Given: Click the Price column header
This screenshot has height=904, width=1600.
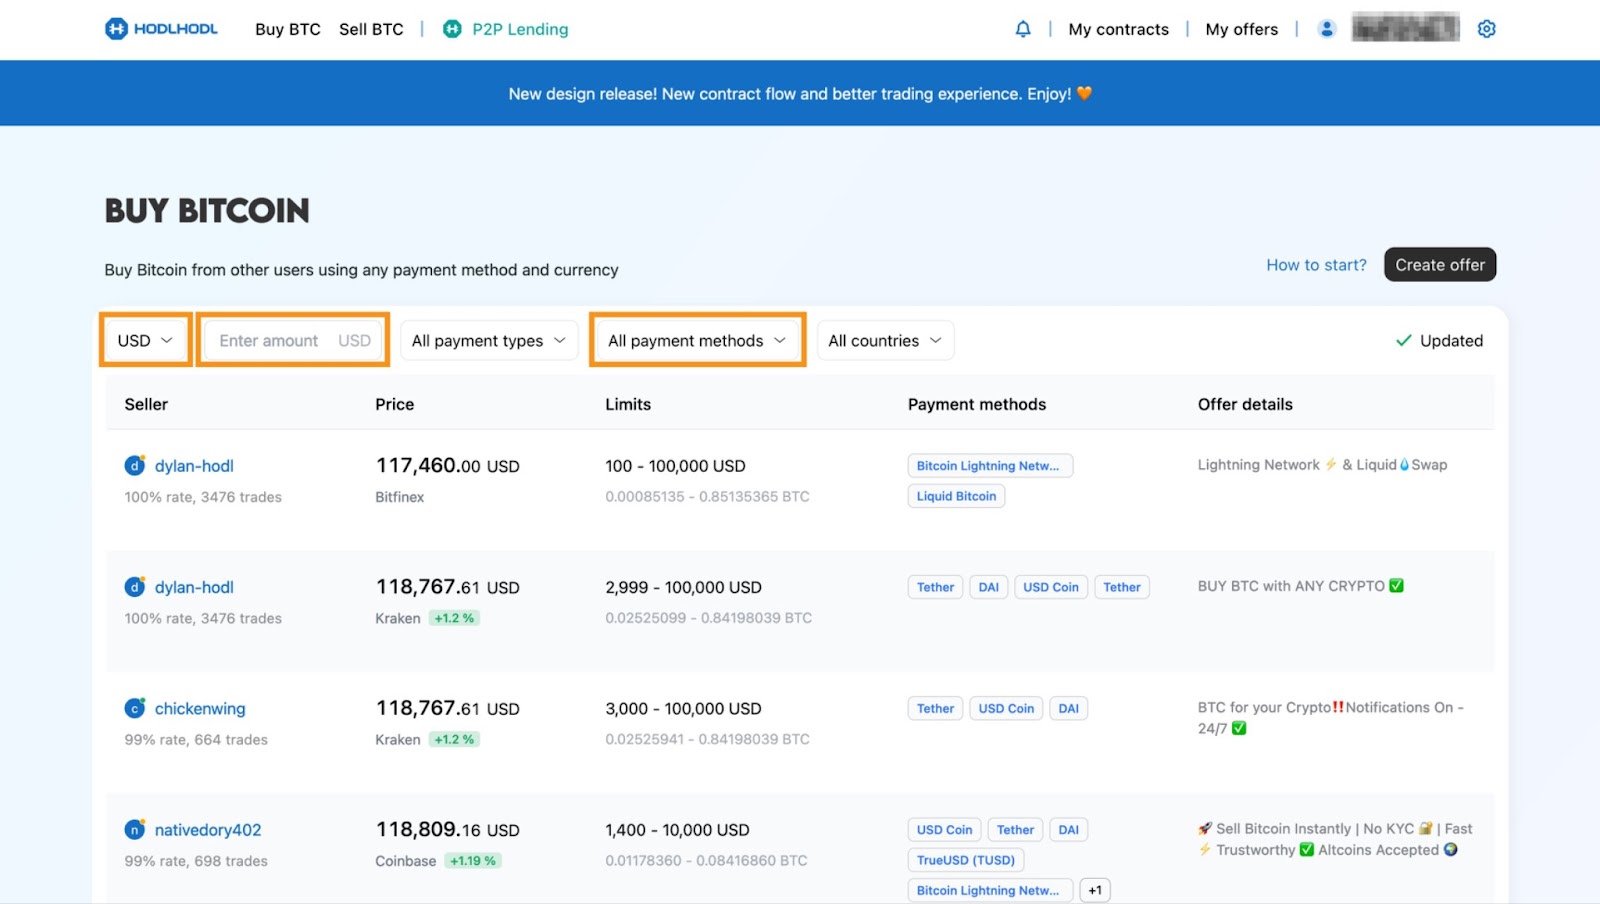Looking at the screenshot, I should tap(394, 404).
